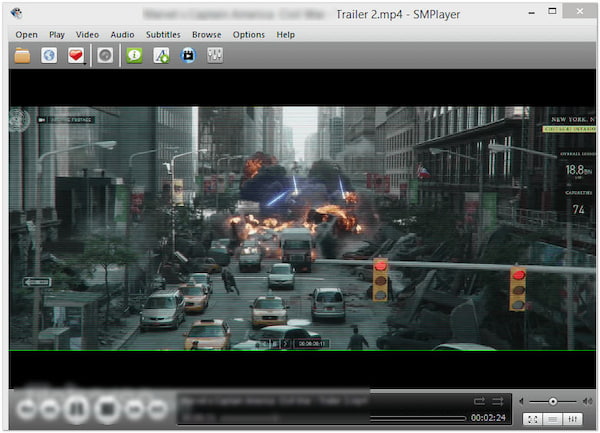Close the SMPlayer window

point(580,11)
